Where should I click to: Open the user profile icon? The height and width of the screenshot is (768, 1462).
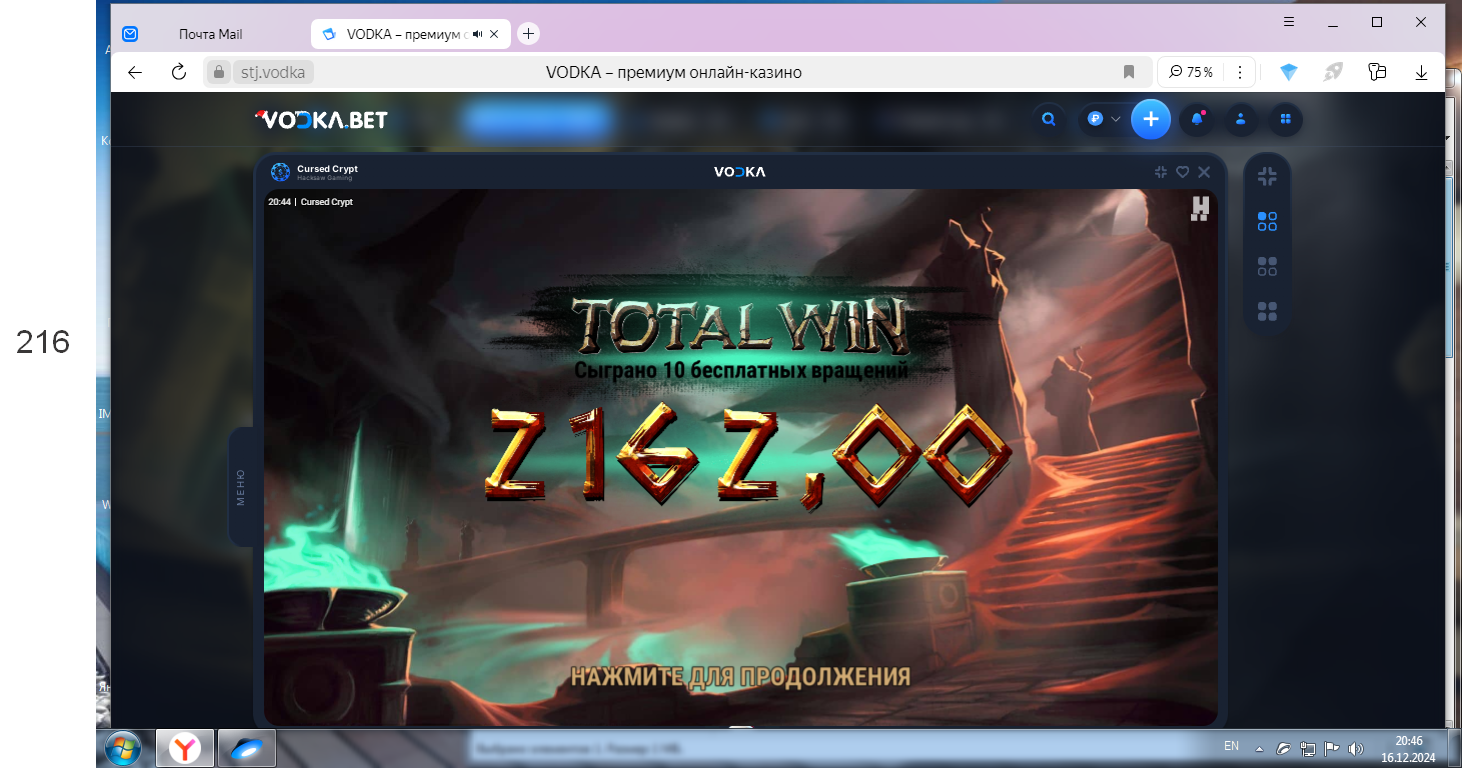coord(1241,119)
